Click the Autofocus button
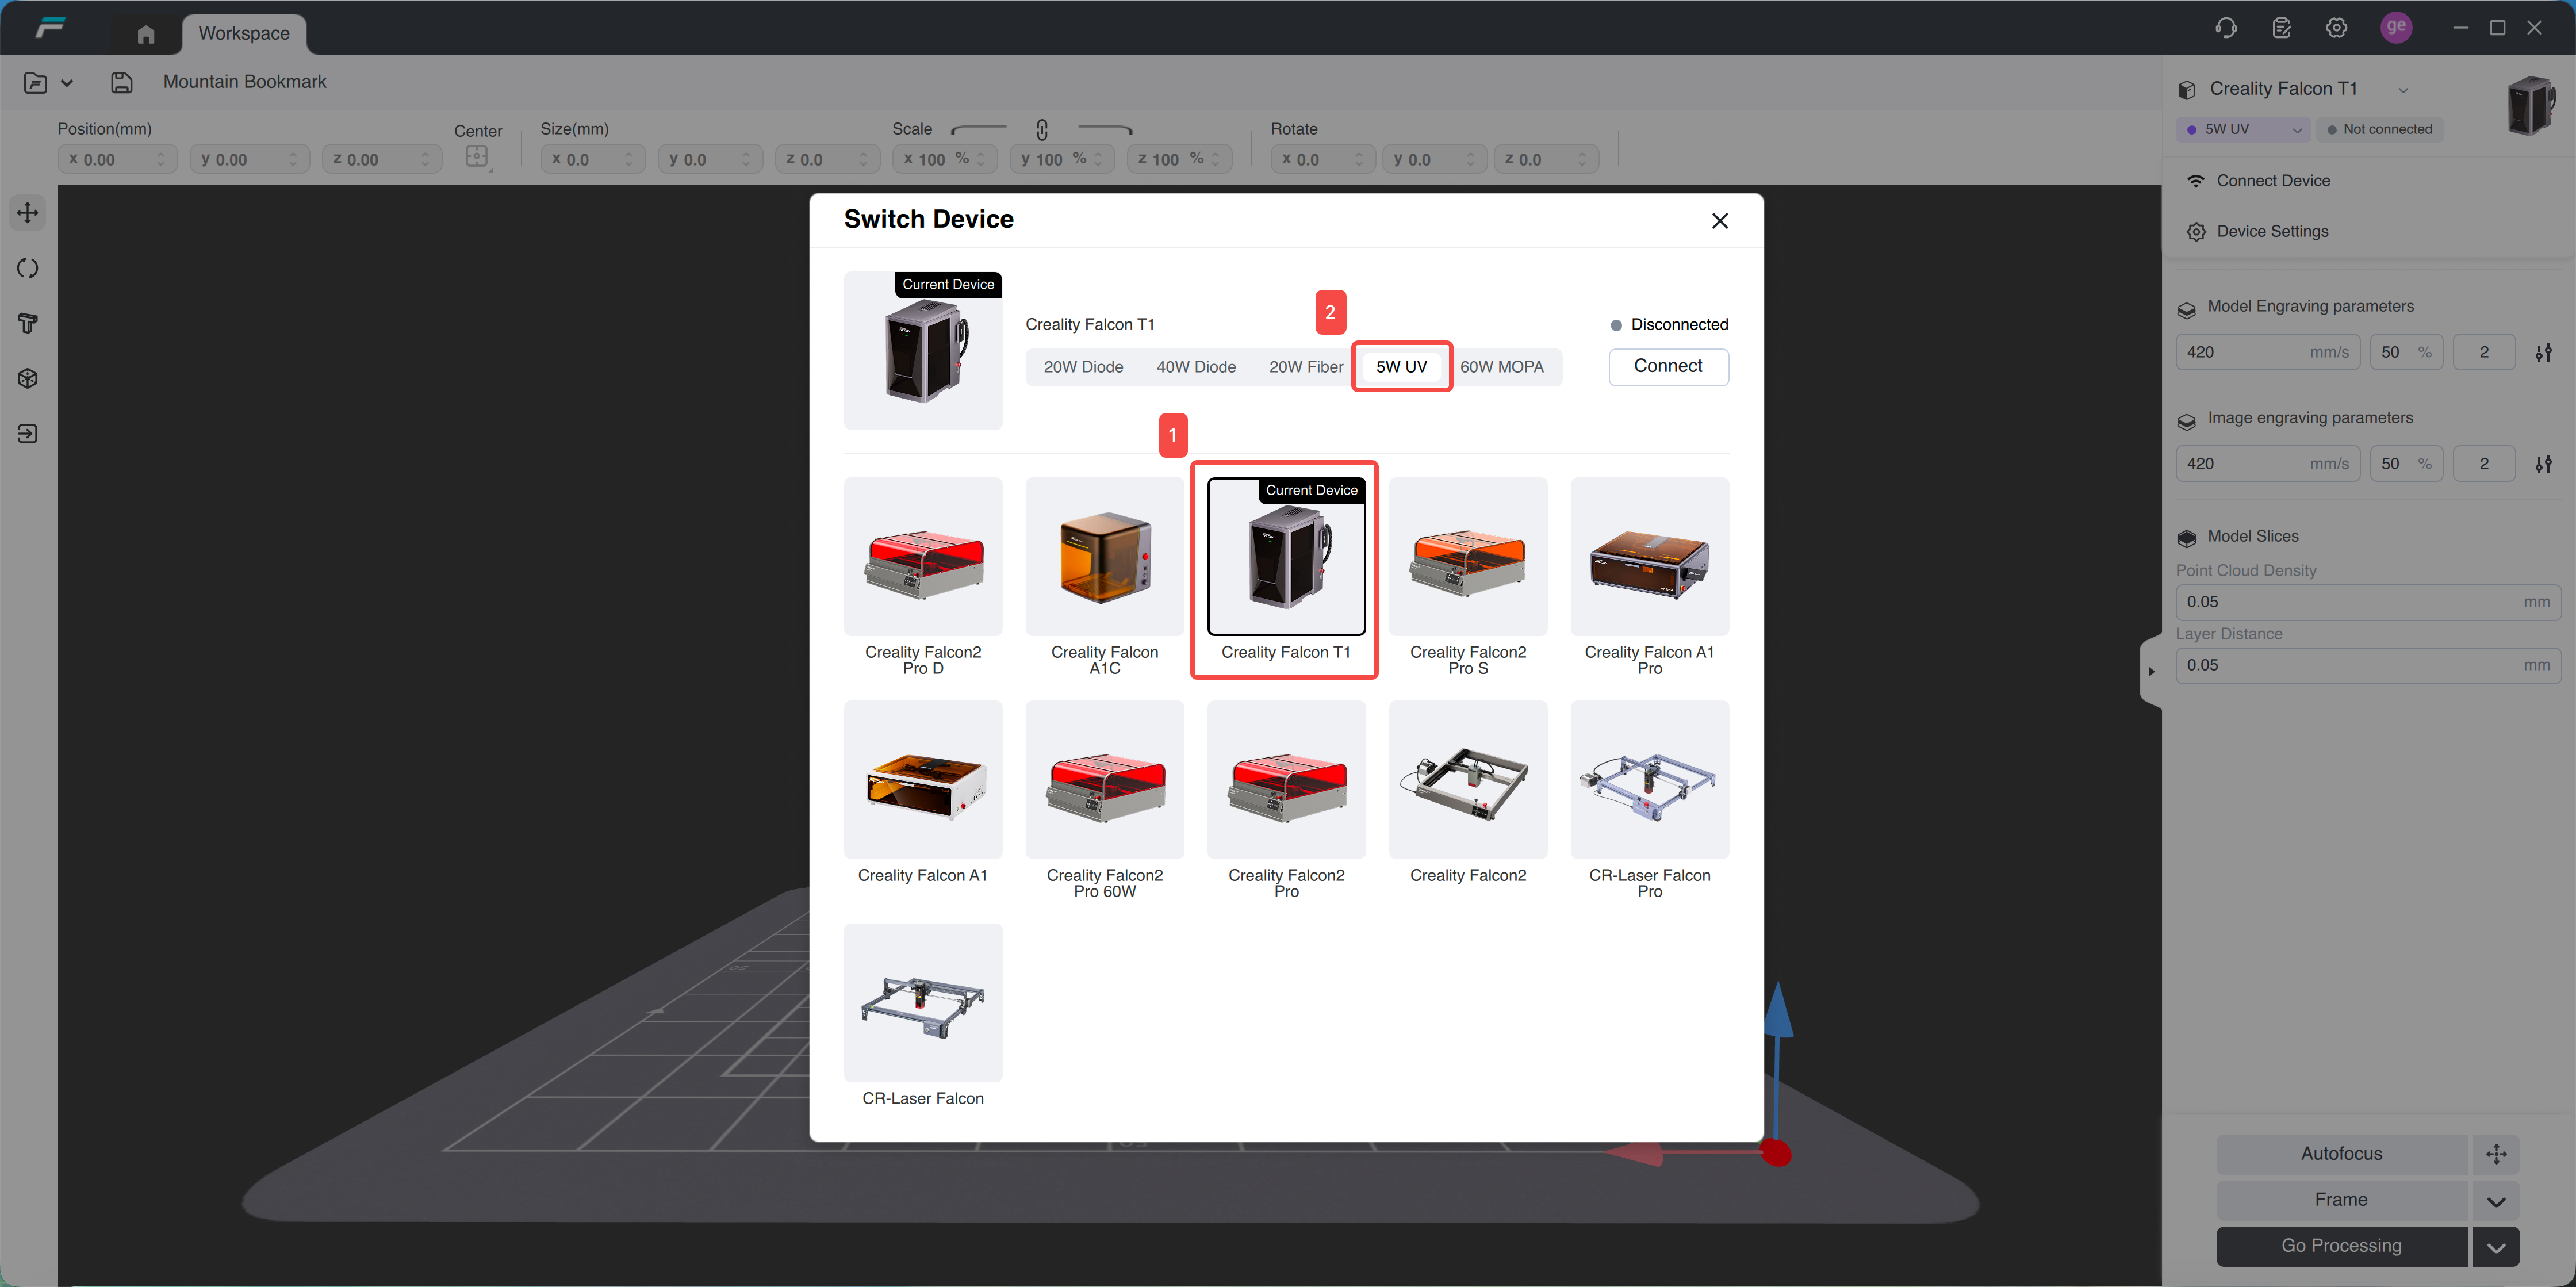Viewport: 2576px width, 1287px height. [2342, 1154]
